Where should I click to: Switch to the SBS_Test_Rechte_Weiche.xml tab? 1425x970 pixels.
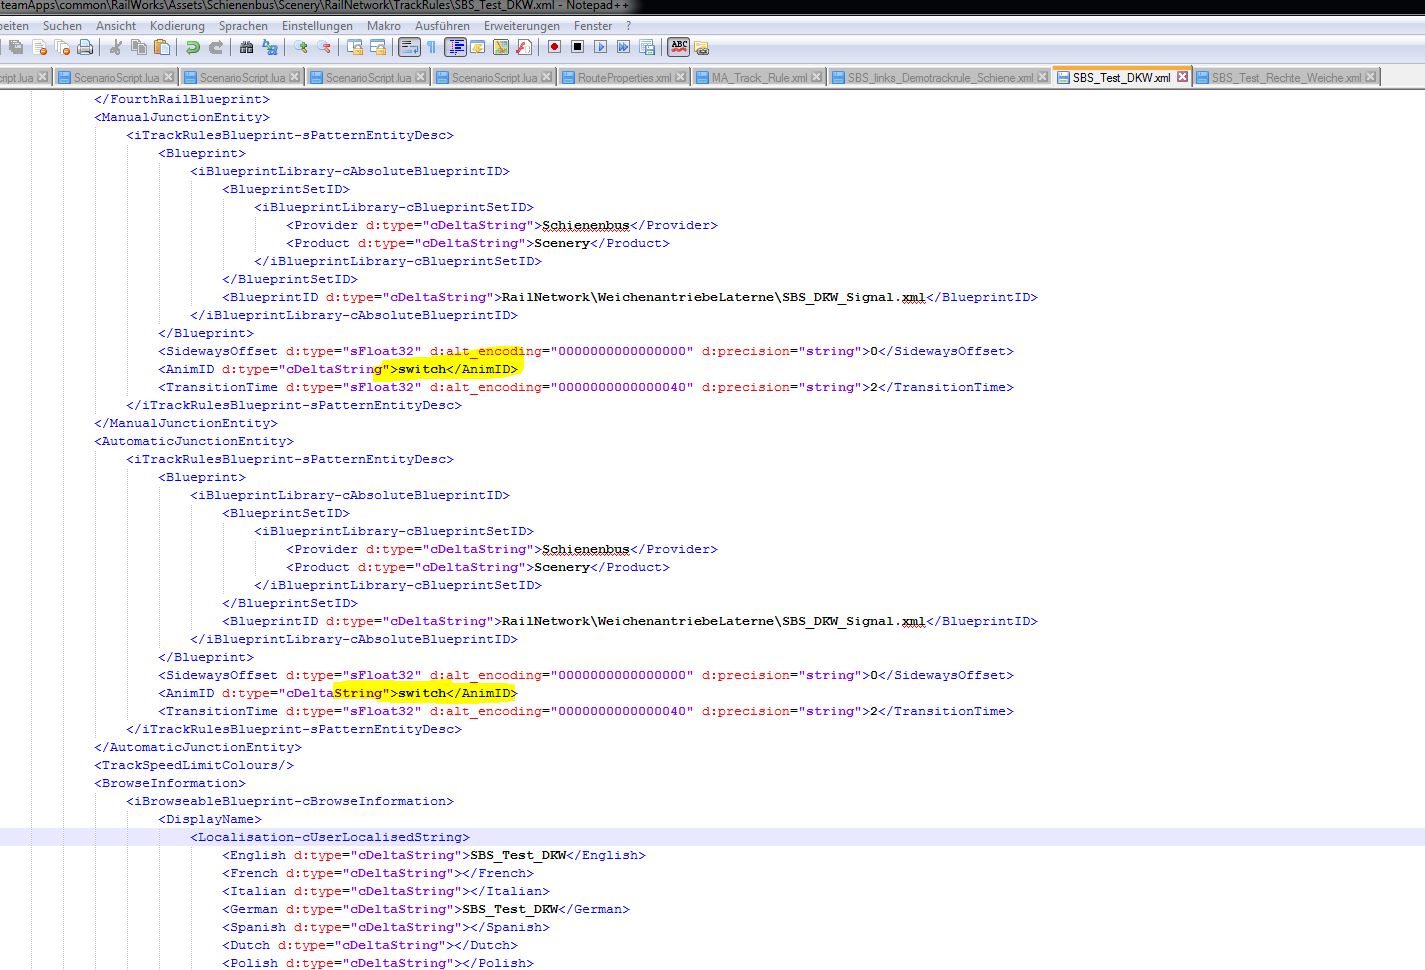1285,78
